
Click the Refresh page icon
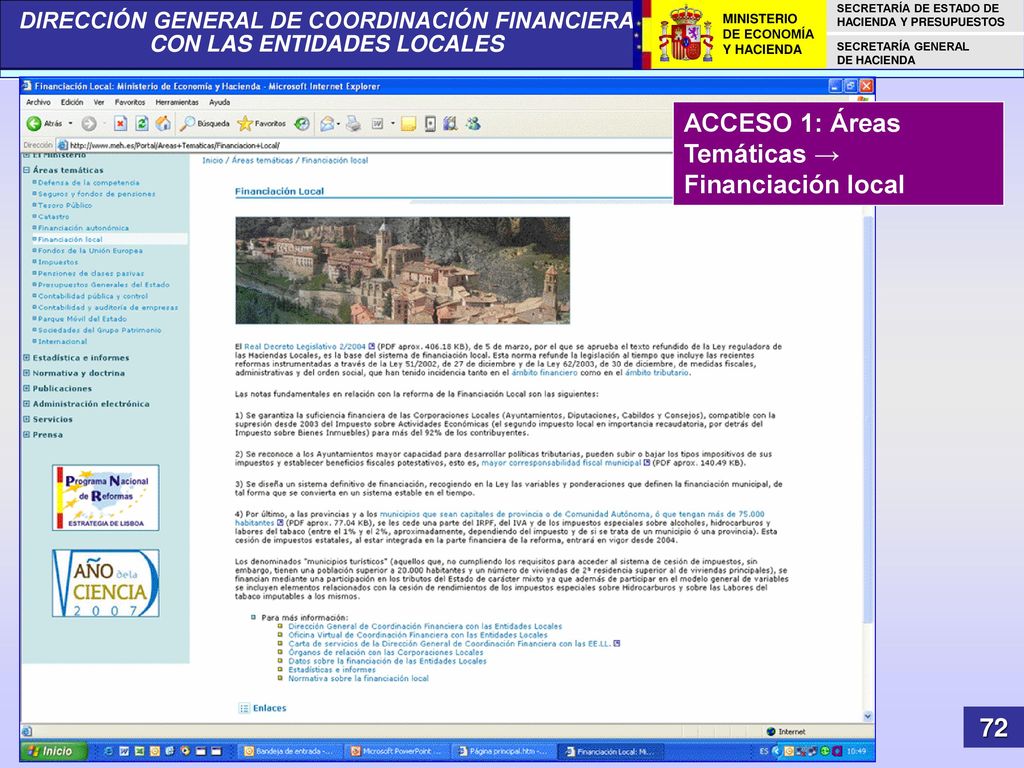(x=142, y=123)
